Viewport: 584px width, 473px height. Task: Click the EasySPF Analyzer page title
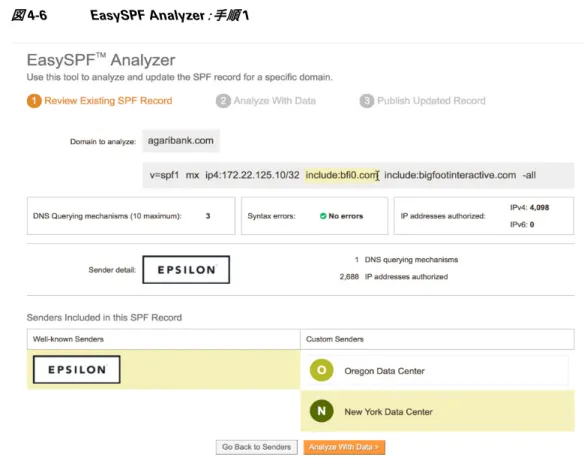(101, 60)
